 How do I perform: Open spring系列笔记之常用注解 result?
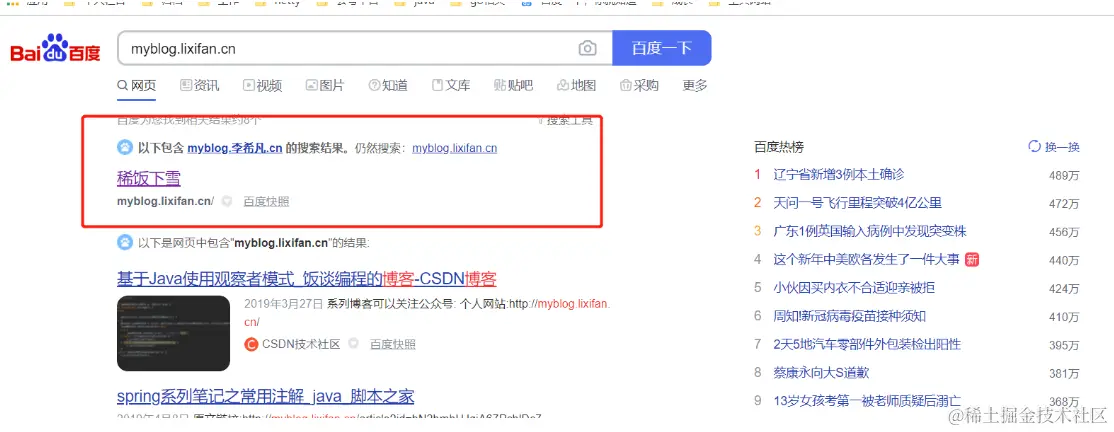pos(266,396)
